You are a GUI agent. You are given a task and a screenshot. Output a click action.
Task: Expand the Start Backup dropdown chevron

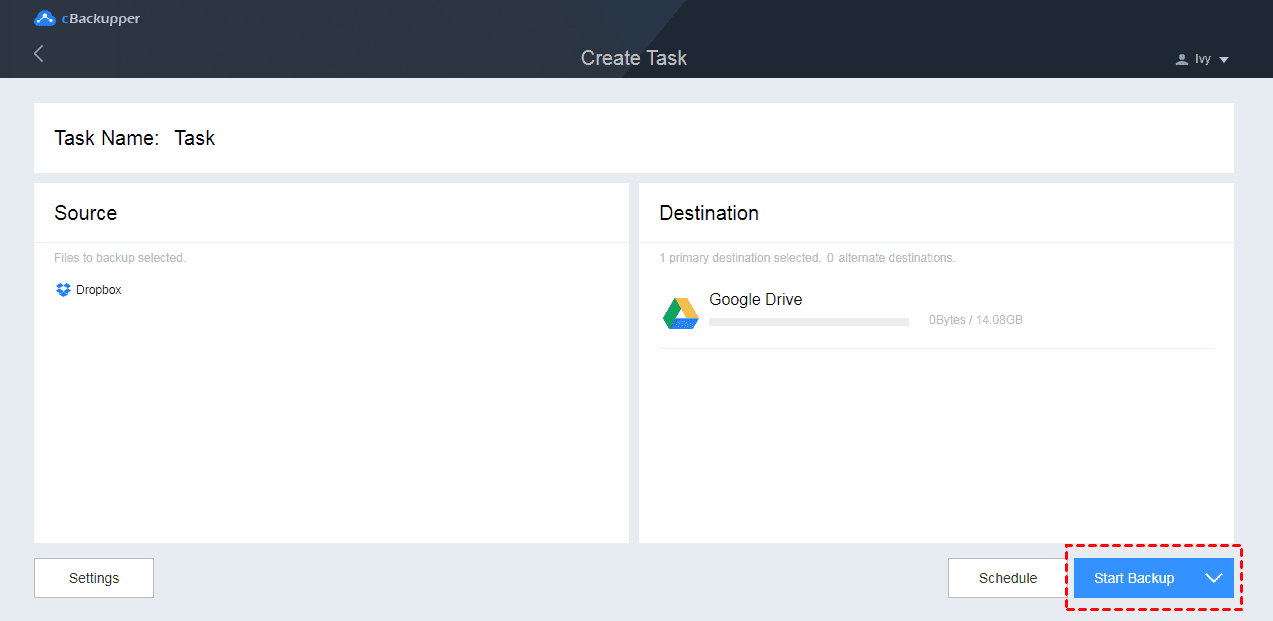pyautogui.click(x=1214, y=578)
